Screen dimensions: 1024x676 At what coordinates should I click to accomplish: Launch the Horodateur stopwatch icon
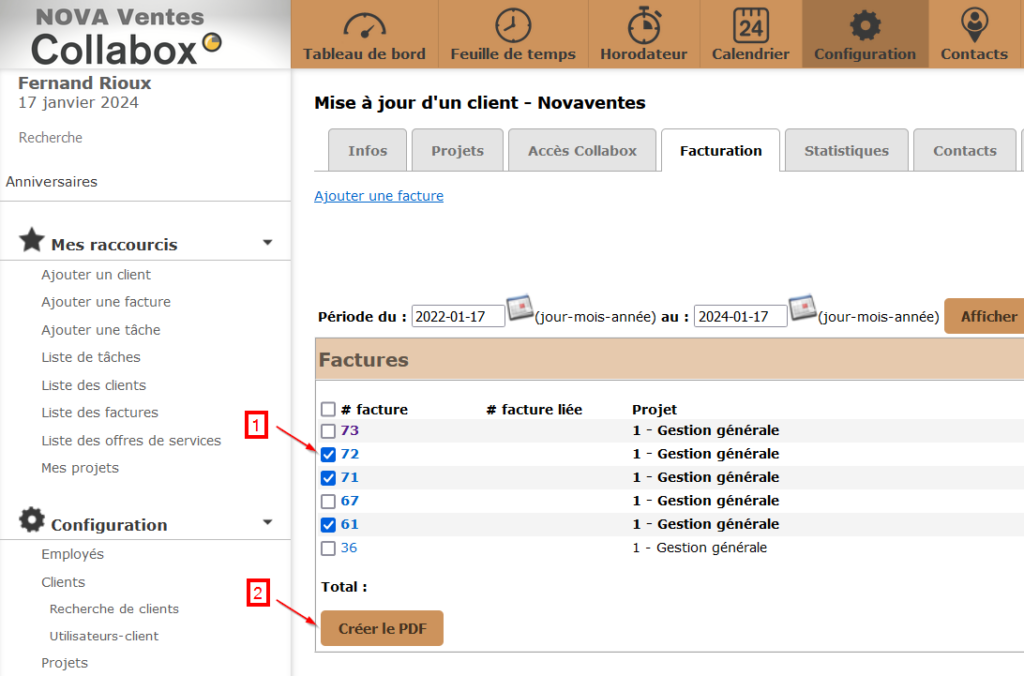(x=644, y=26)
